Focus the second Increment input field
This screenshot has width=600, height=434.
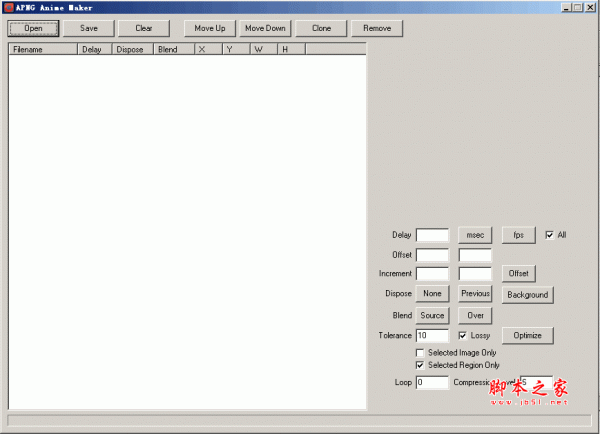475,274
